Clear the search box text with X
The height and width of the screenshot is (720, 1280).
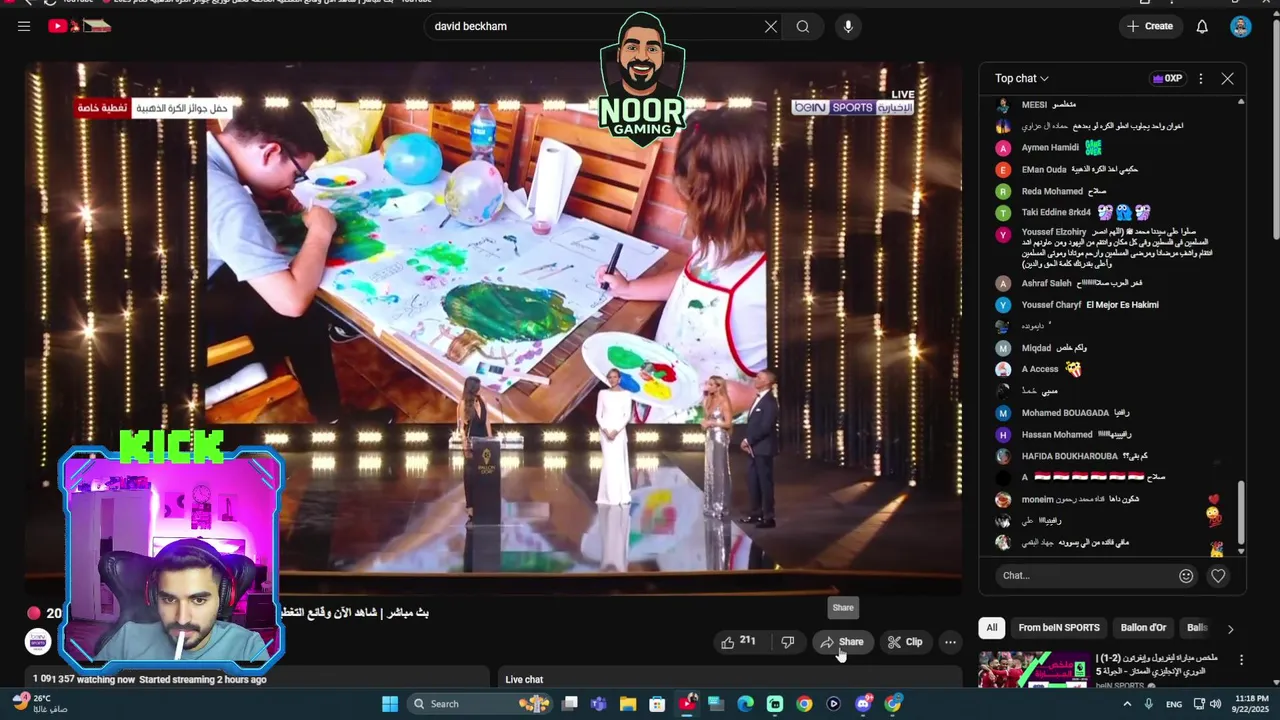pos(771,27)
